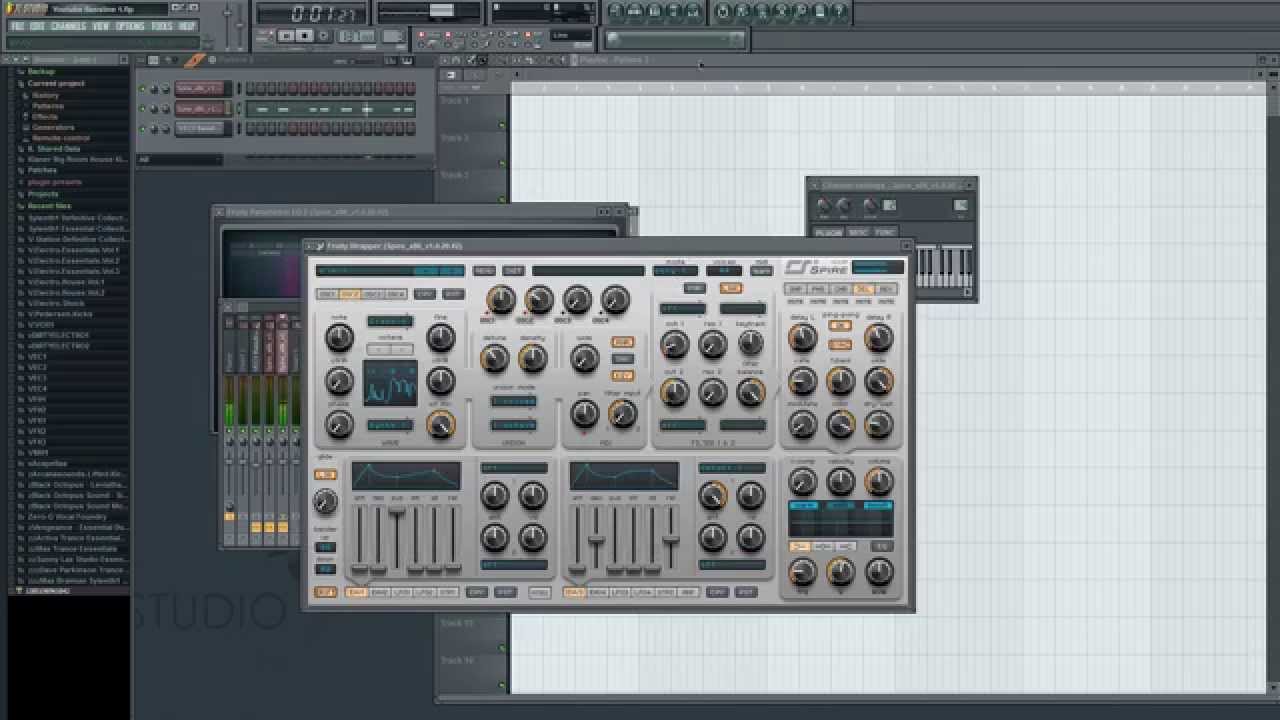
Task: Click the delay feedback knob
Action: [841, 380]
